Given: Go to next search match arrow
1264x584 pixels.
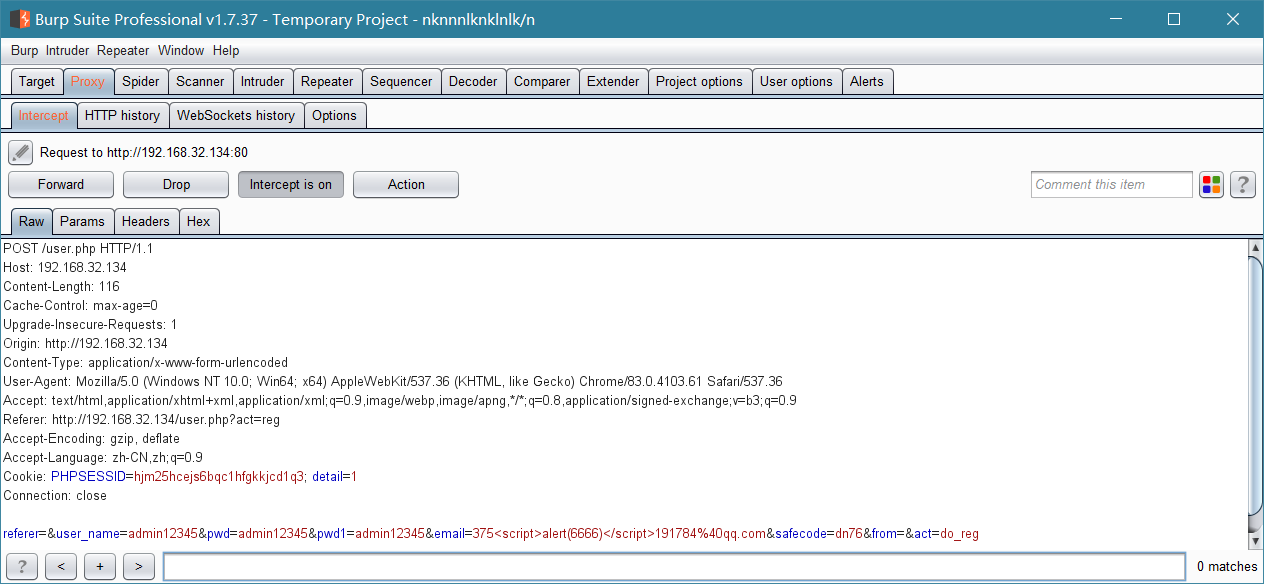Looking at the screenshot, I should 138,566.
